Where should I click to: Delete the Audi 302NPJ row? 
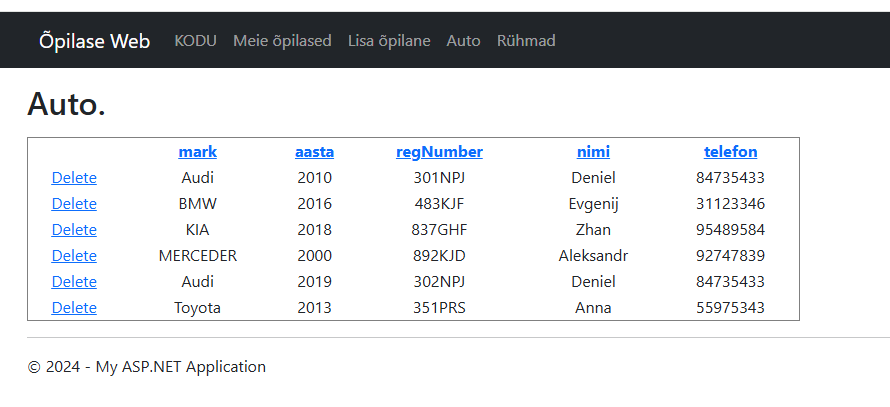[x=74, y=282]
